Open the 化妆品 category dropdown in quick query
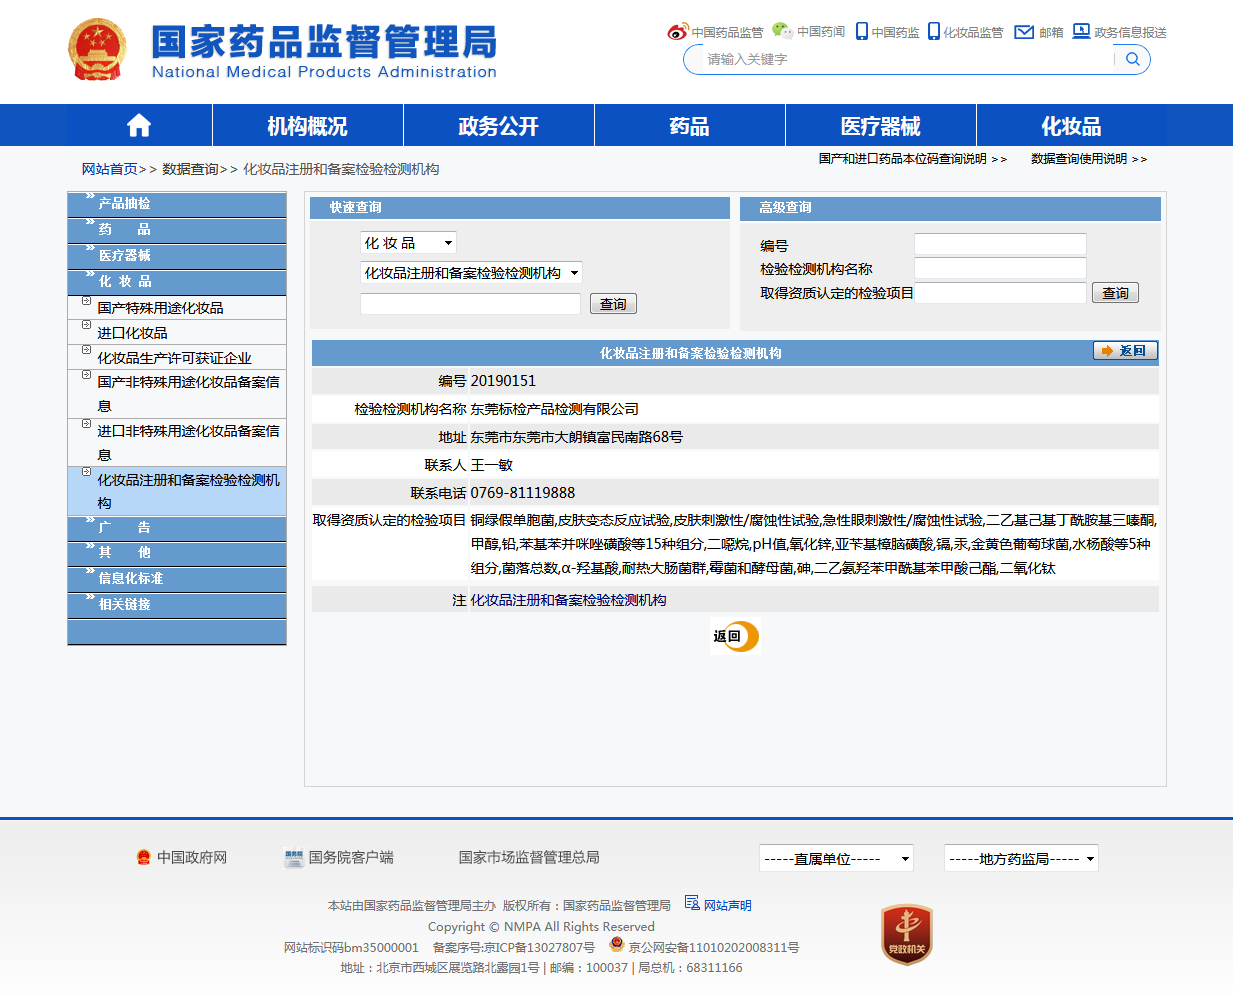 coord(409,243)
